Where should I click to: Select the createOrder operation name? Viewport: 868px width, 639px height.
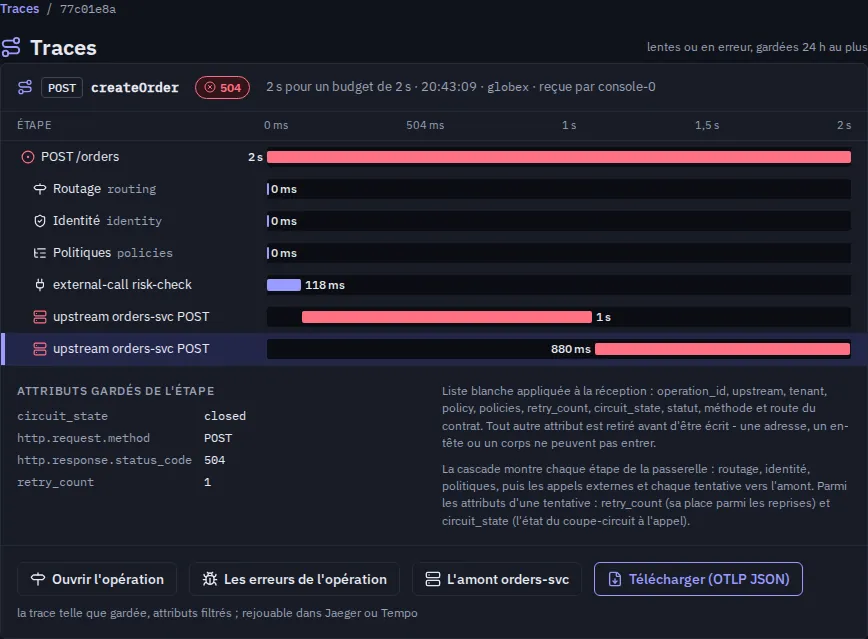135,87
